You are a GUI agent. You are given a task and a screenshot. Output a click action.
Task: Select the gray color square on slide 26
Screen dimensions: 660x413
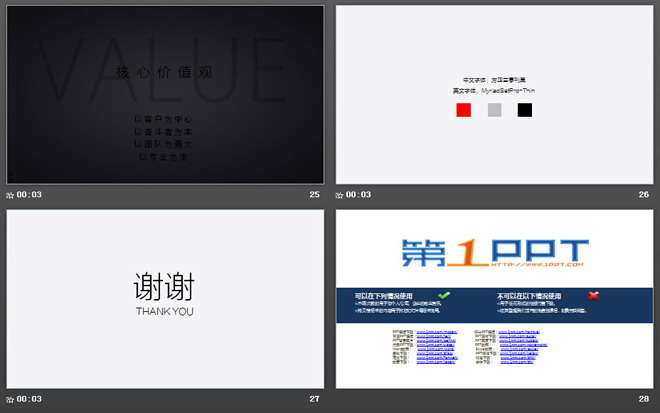(494, 110)
